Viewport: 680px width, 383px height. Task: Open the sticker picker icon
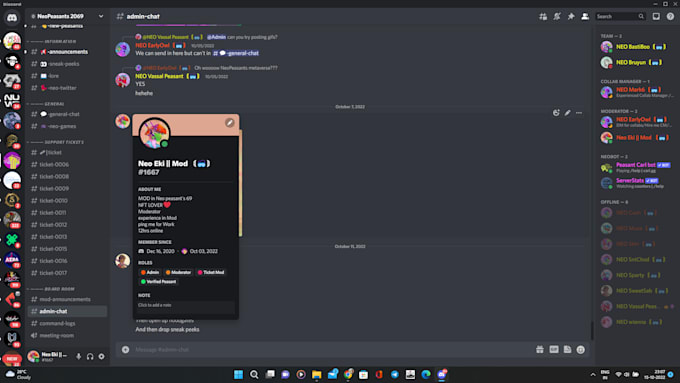pos(567,350)
